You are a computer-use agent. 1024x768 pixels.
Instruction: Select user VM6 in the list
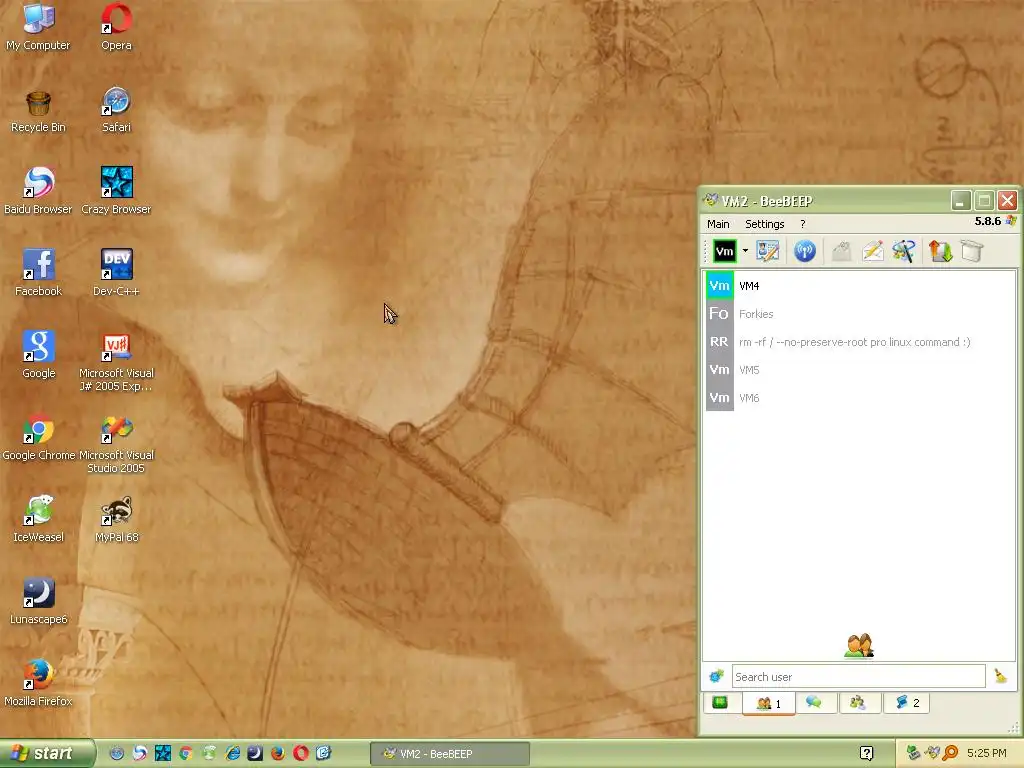859,398
